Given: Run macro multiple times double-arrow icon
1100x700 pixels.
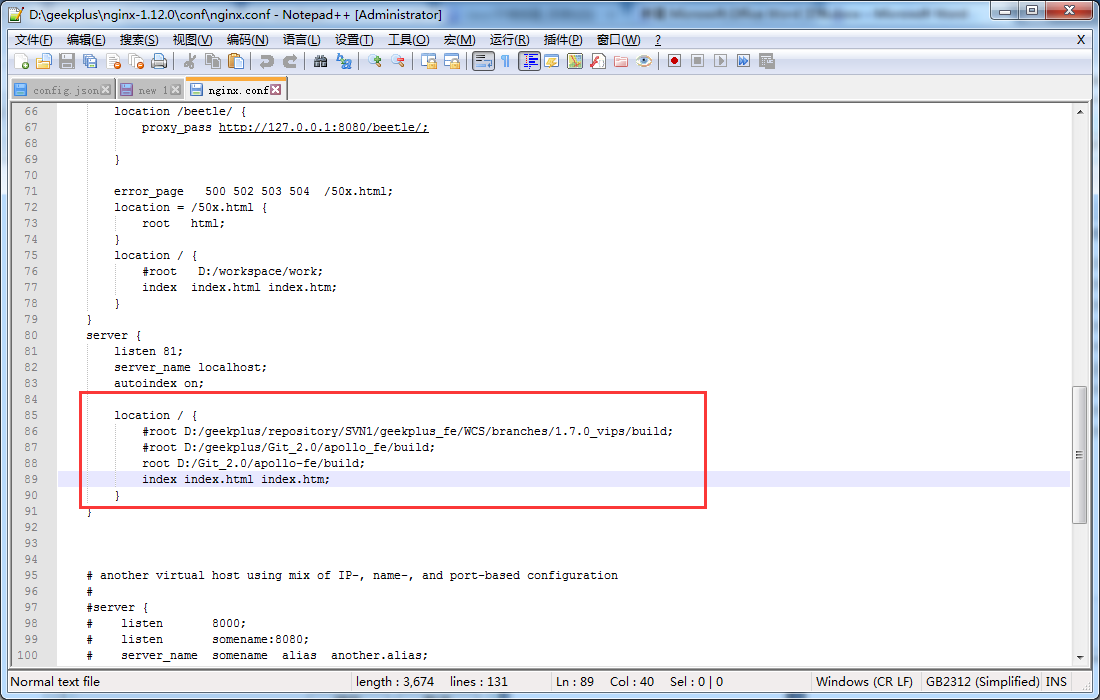Looking at the screenshot, I should point(744,61).
